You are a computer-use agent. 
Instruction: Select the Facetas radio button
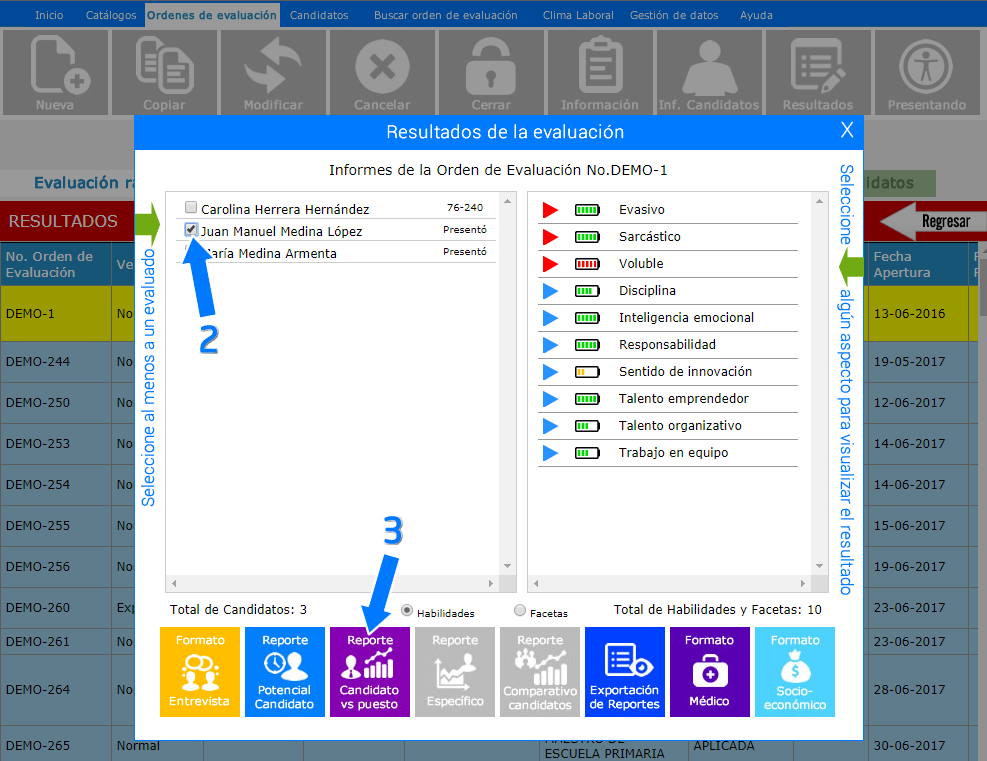(x=520, y=611)
